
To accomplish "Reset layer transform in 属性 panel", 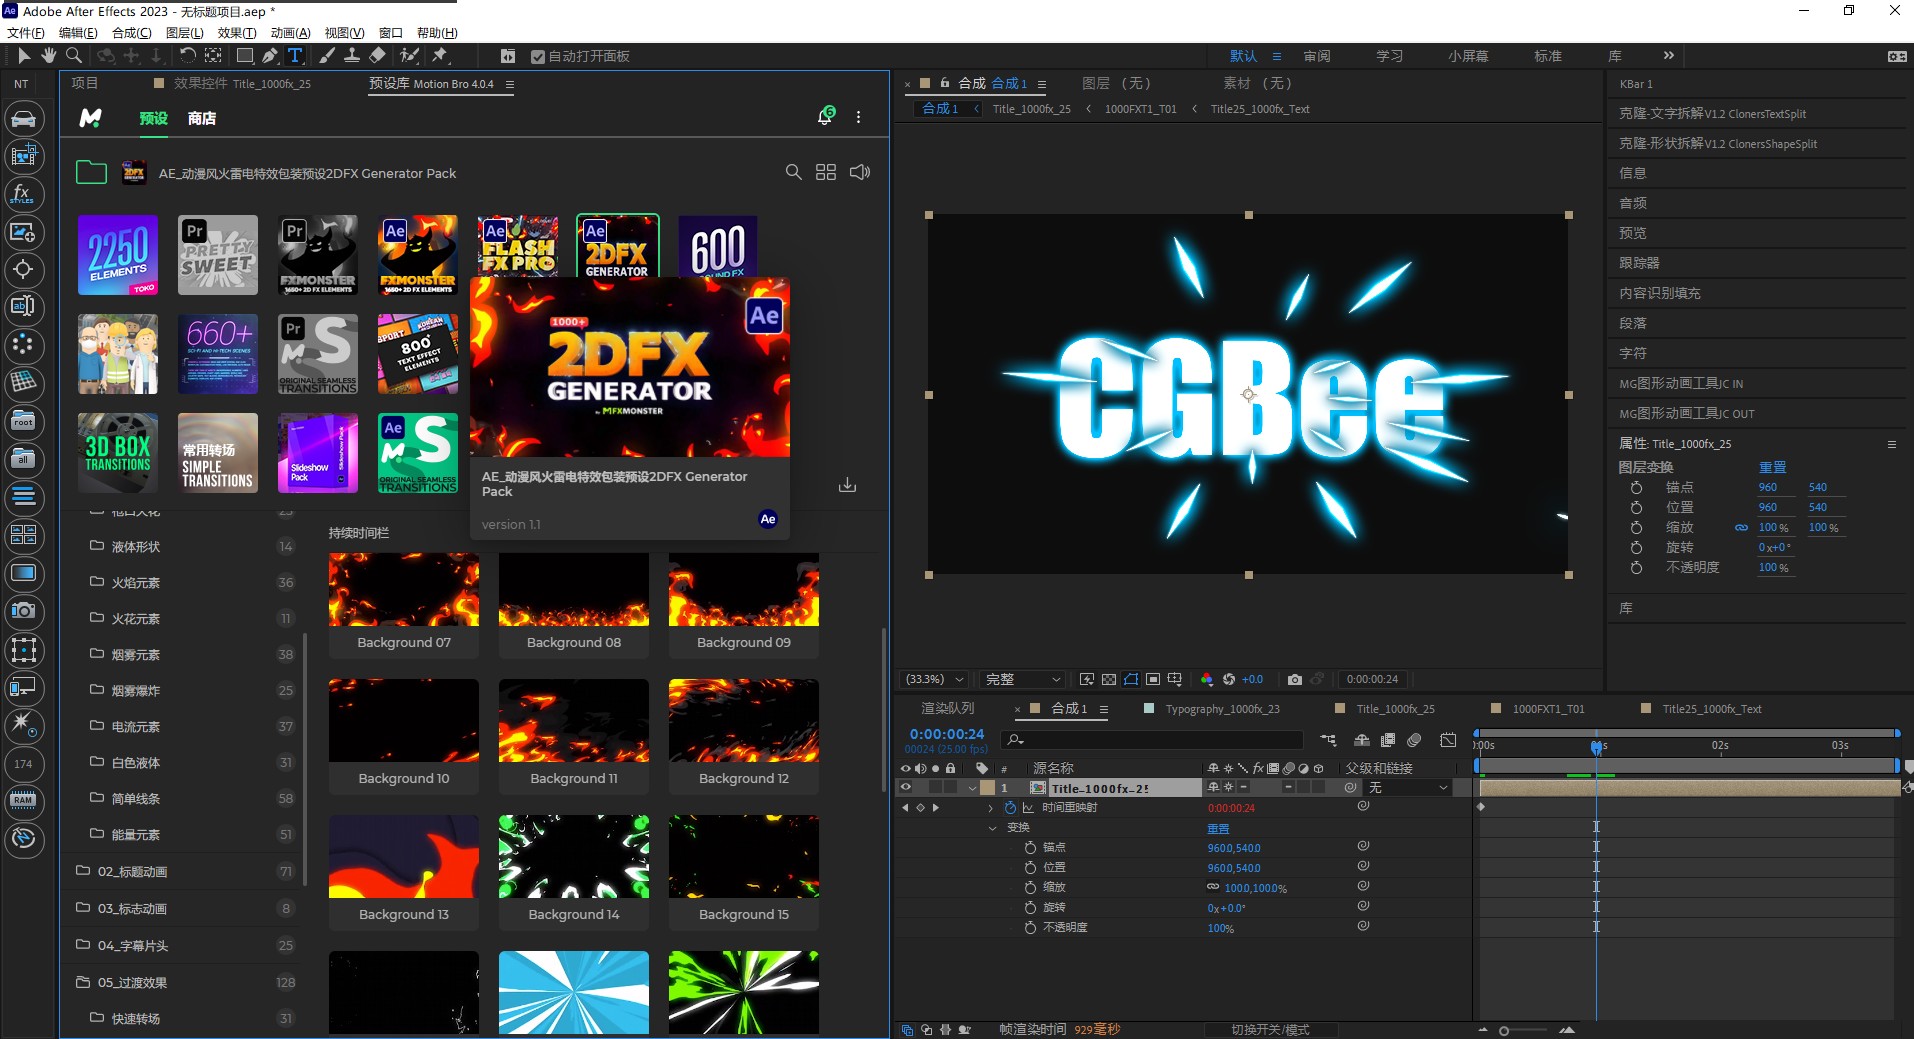I will (x=1772, y=467).
